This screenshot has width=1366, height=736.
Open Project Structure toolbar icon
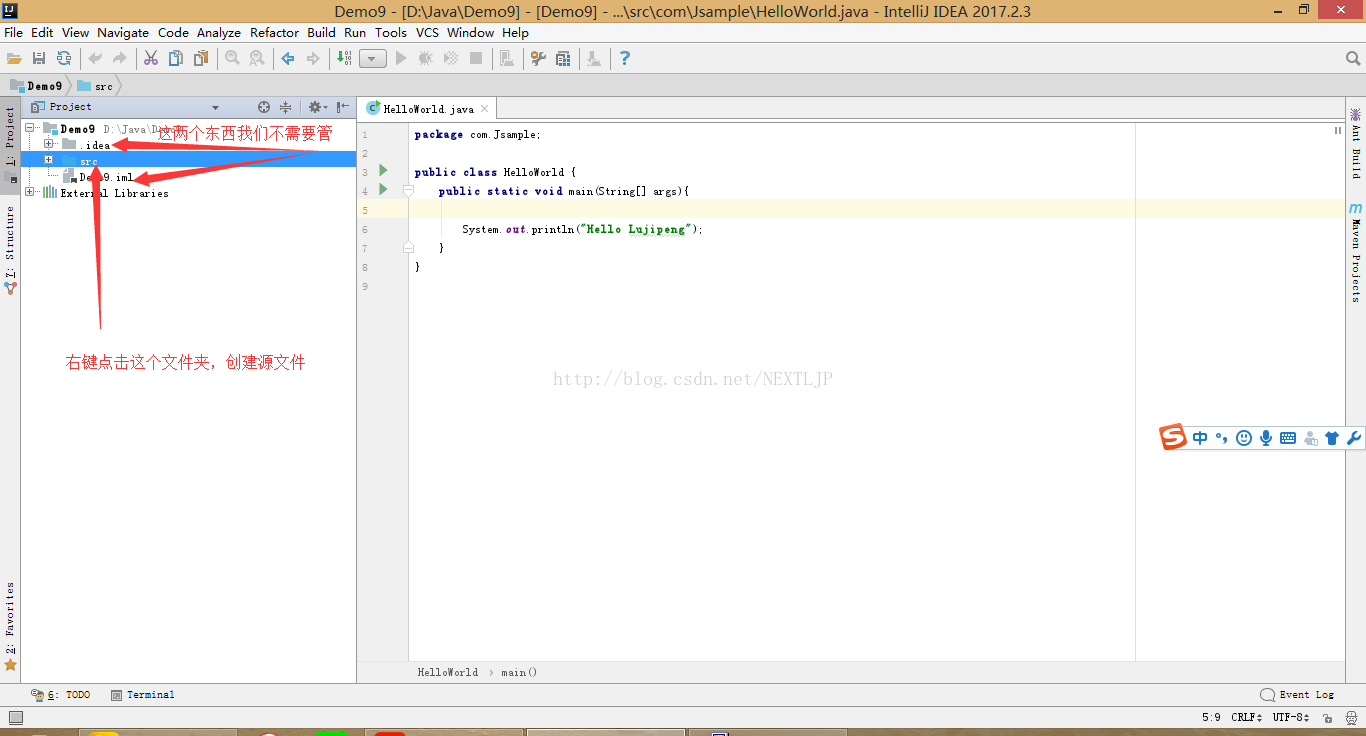coord(563,58)
